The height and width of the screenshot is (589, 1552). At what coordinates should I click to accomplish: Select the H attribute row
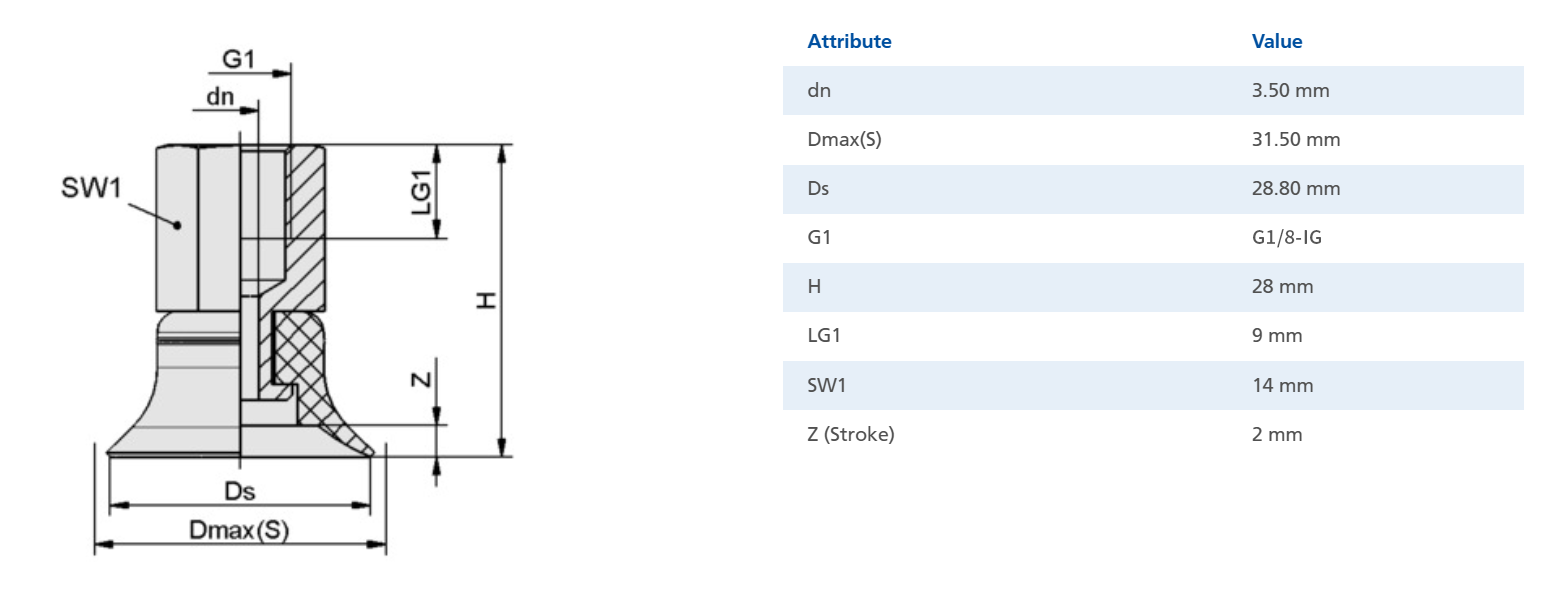coord(1153,287)
